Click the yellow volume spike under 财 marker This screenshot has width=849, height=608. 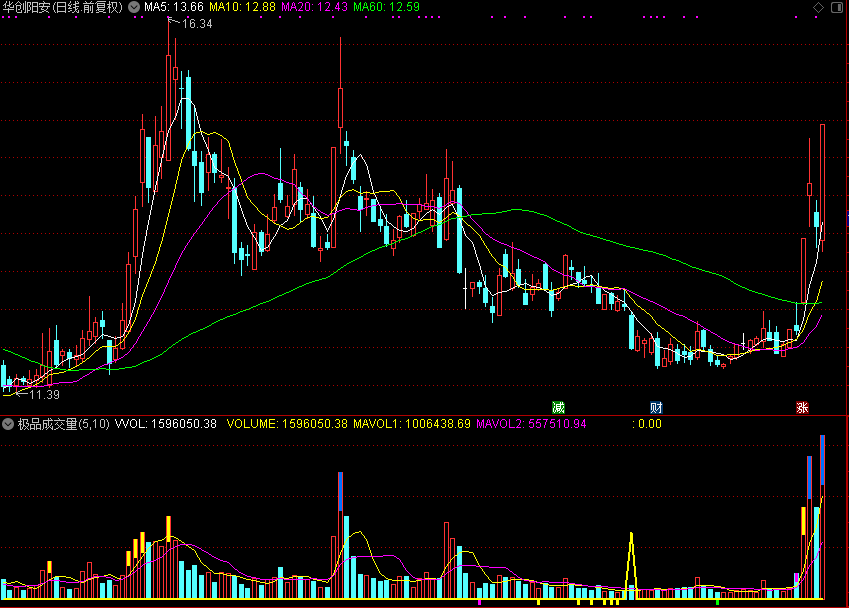tap(631, 566)
